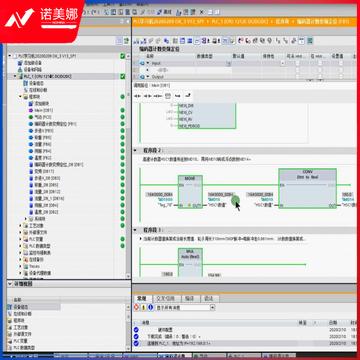360x360 pixels.
Task: Switch to the 编译 compile tab
Action: [x=189, y=299]
